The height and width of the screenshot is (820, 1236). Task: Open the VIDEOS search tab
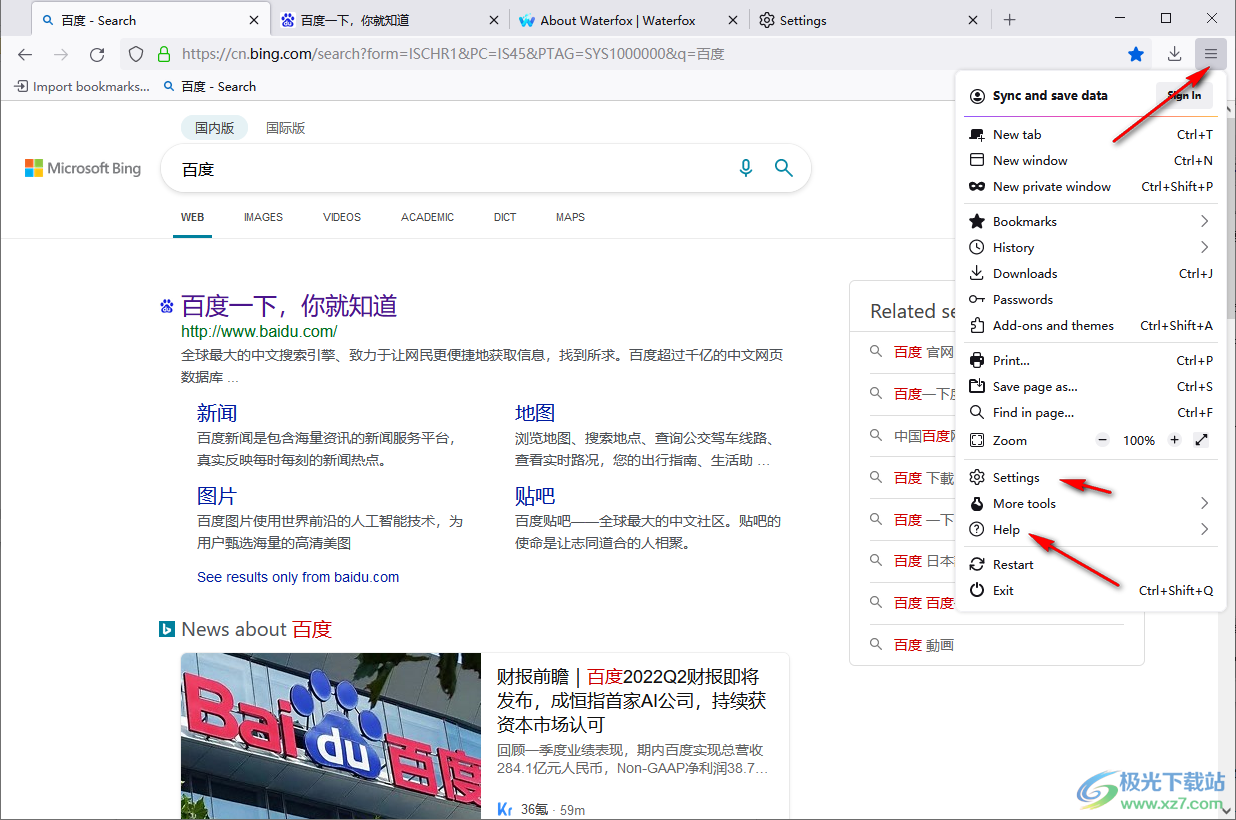[x=342, y=217]
